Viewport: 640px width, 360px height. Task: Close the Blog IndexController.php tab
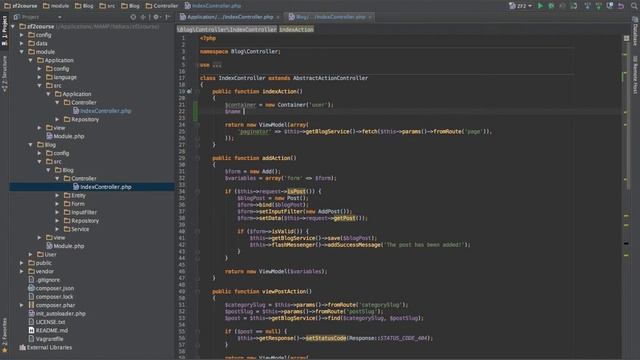pos(370,17)
